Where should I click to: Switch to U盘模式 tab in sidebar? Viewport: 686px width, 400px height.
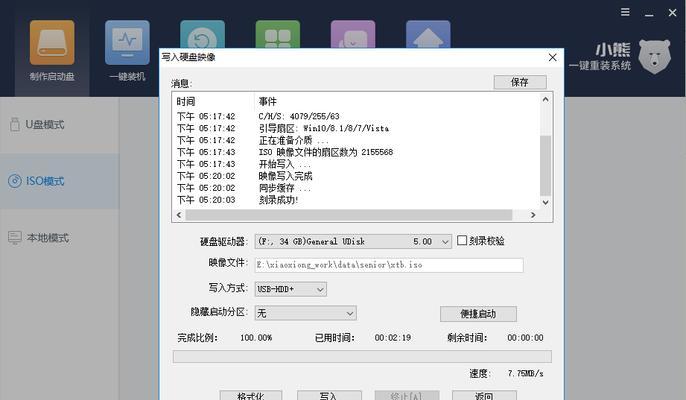click(60, 125)
